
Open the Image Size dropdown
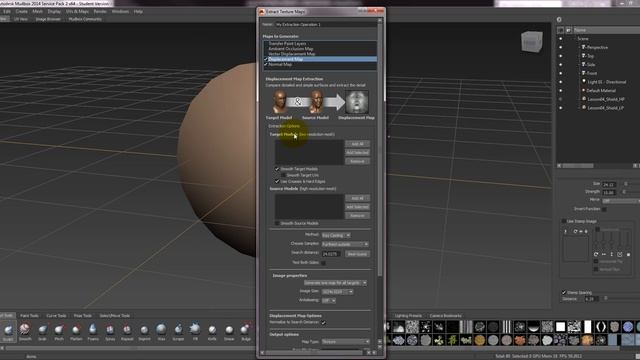(x=337, y=292)
